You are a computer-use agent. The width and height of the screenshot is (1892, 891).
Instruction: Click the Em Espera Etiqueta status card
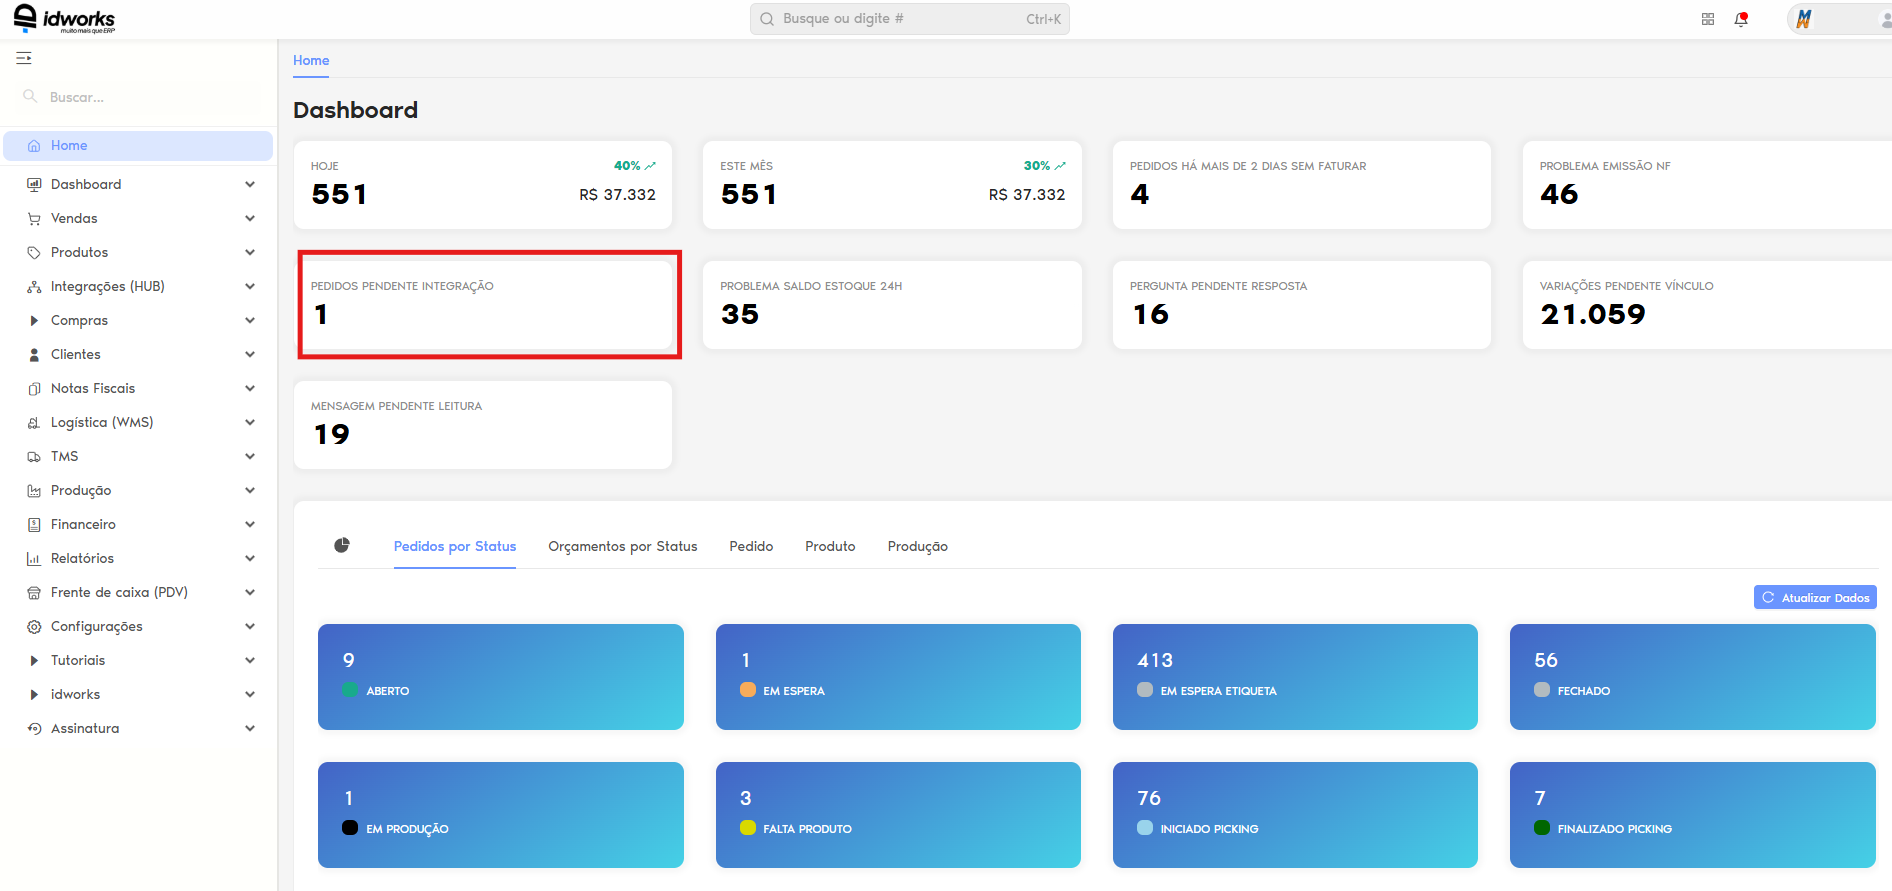(x=1295, y=677)
